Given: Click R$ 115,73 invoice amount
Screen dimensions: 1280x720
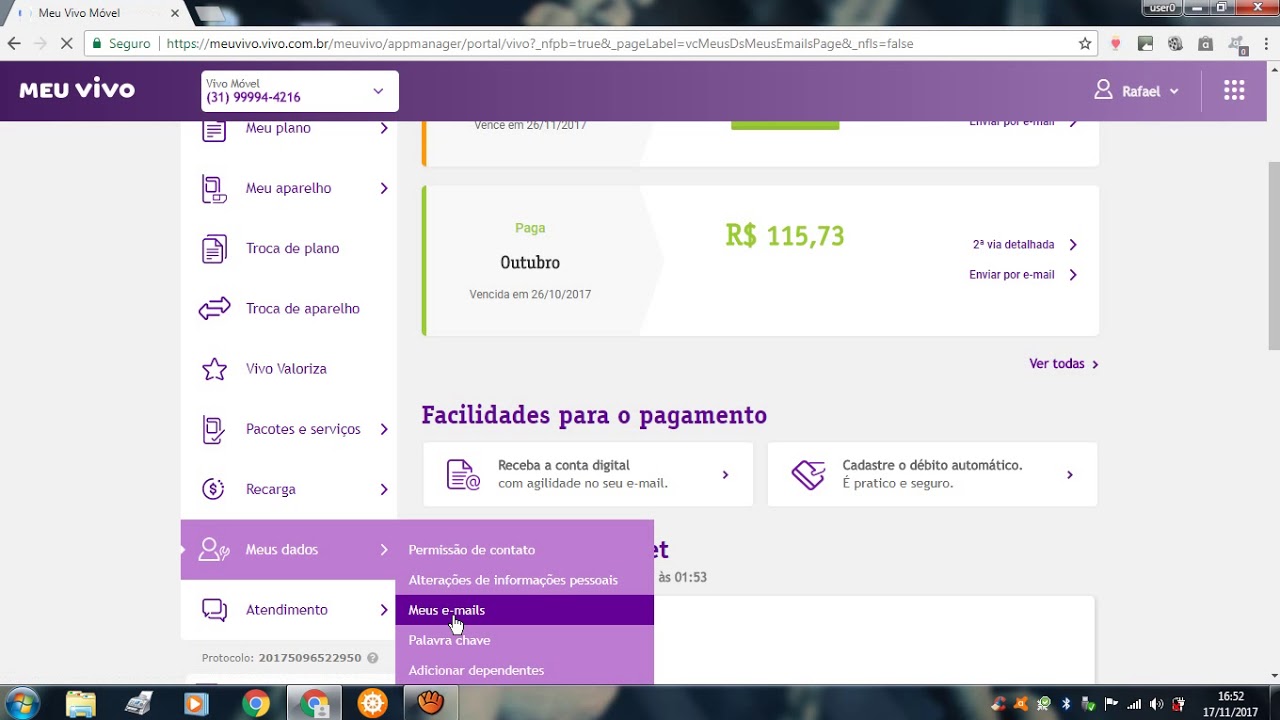Looking at the screenshot, I should pos(785,236).
